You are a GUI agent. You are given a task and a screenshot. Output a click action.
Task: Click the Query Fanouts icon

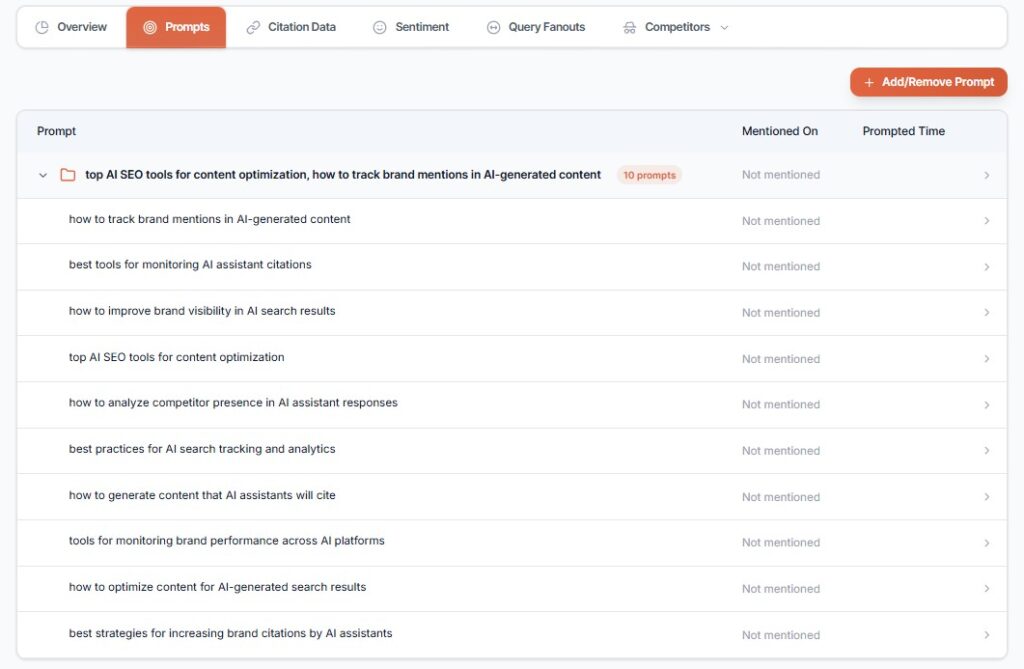point(493,28)
